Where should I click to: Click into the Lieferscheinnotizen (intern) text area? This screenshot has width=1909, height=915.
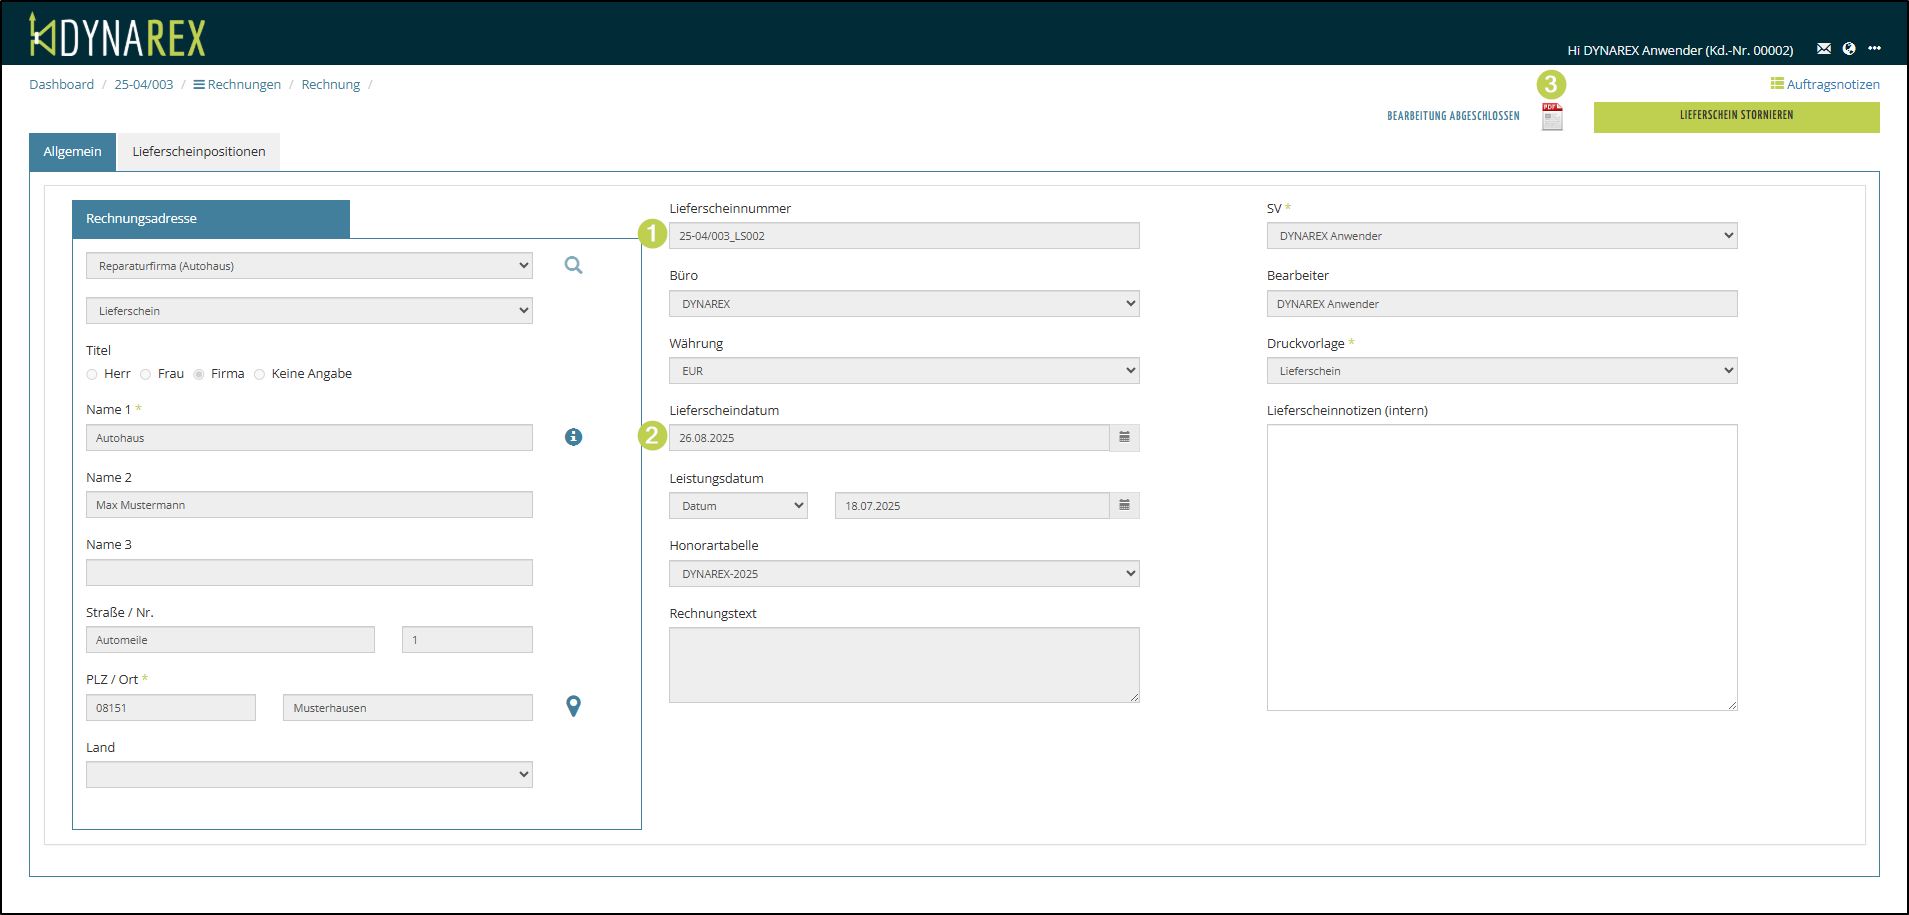[1501, 567]
